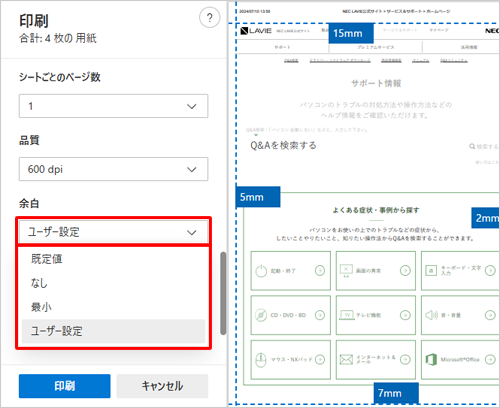Select 最小 margin option
The height and width of the screenshot is (408, 500).
pos(113,307)
